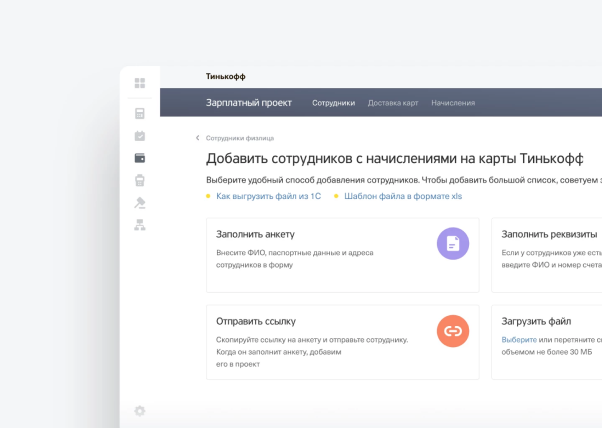Click the calculator icon in sidebar
Image resolution: width=602 pixels, height=428 pixels.
point(140,113)
